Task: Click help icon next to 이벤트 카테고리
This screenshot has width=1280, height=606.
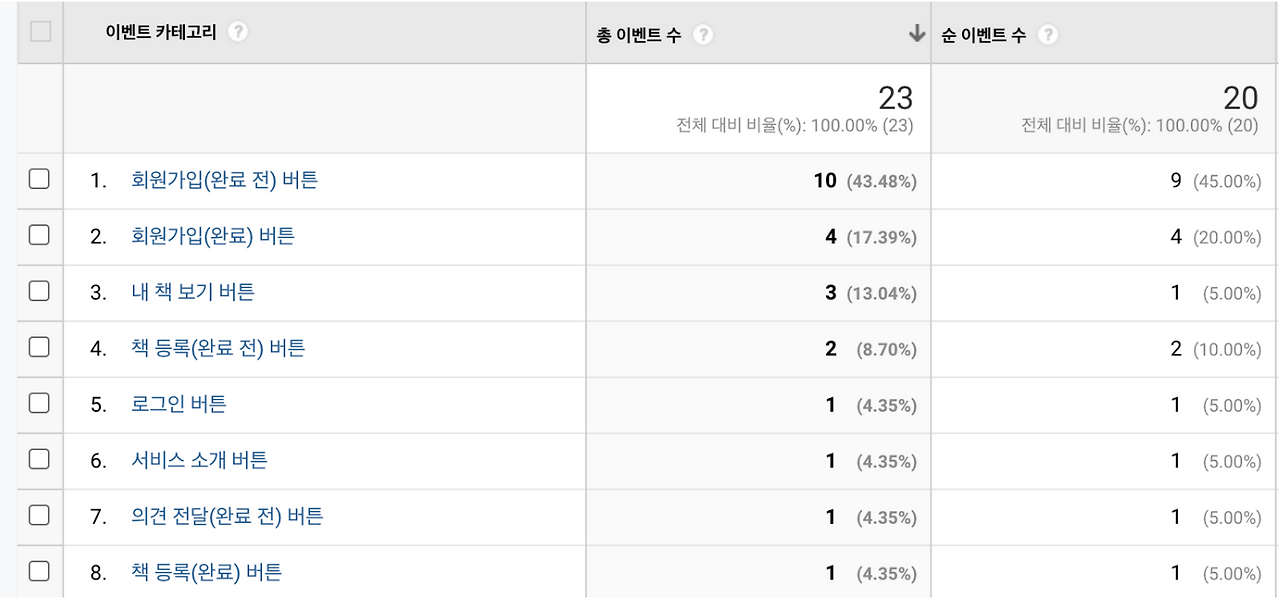Action: [237, 31]
